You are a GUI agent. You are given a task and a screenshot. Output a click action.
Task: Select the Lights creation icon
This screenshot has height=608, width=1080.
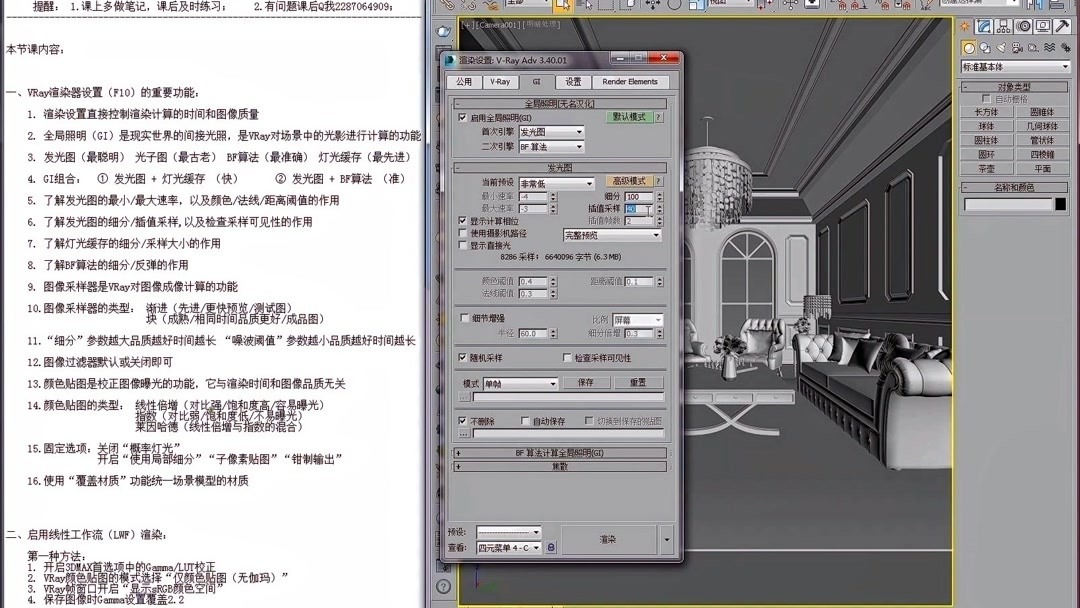click(x=1000, y=48)
